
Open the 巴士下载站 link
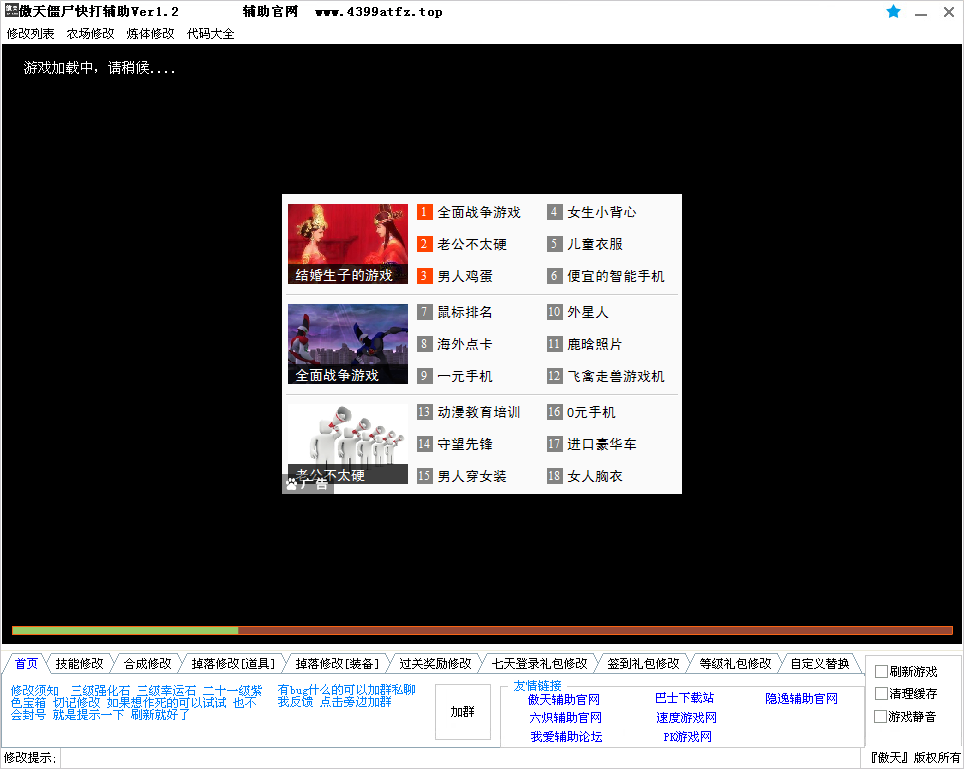click(x=684, y=698)
